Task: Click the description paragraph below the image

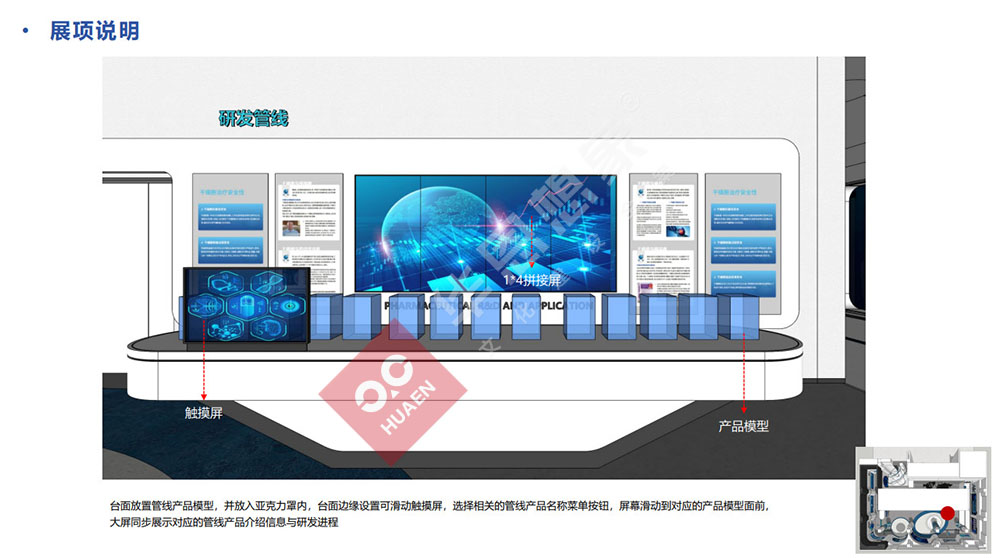Action: click(x=440, y=514)
